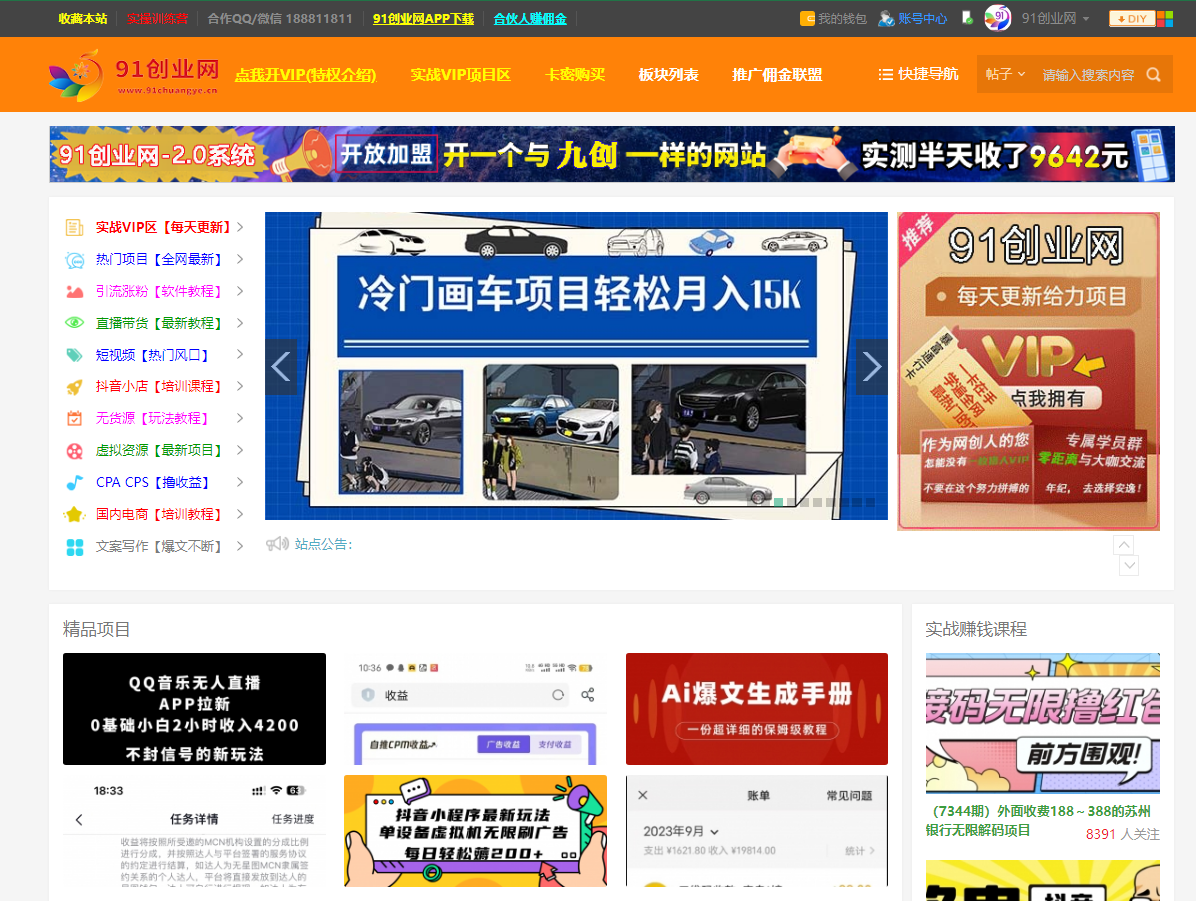Click the CPA CPS【撸收益】 category link
This screenshot has height=901, width=1196.
pyautogui.click(x=153, y=482)
